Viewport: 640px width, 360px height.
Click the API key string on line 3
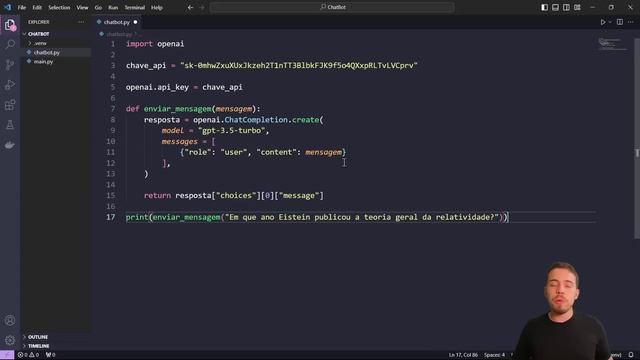pos(299,65)
